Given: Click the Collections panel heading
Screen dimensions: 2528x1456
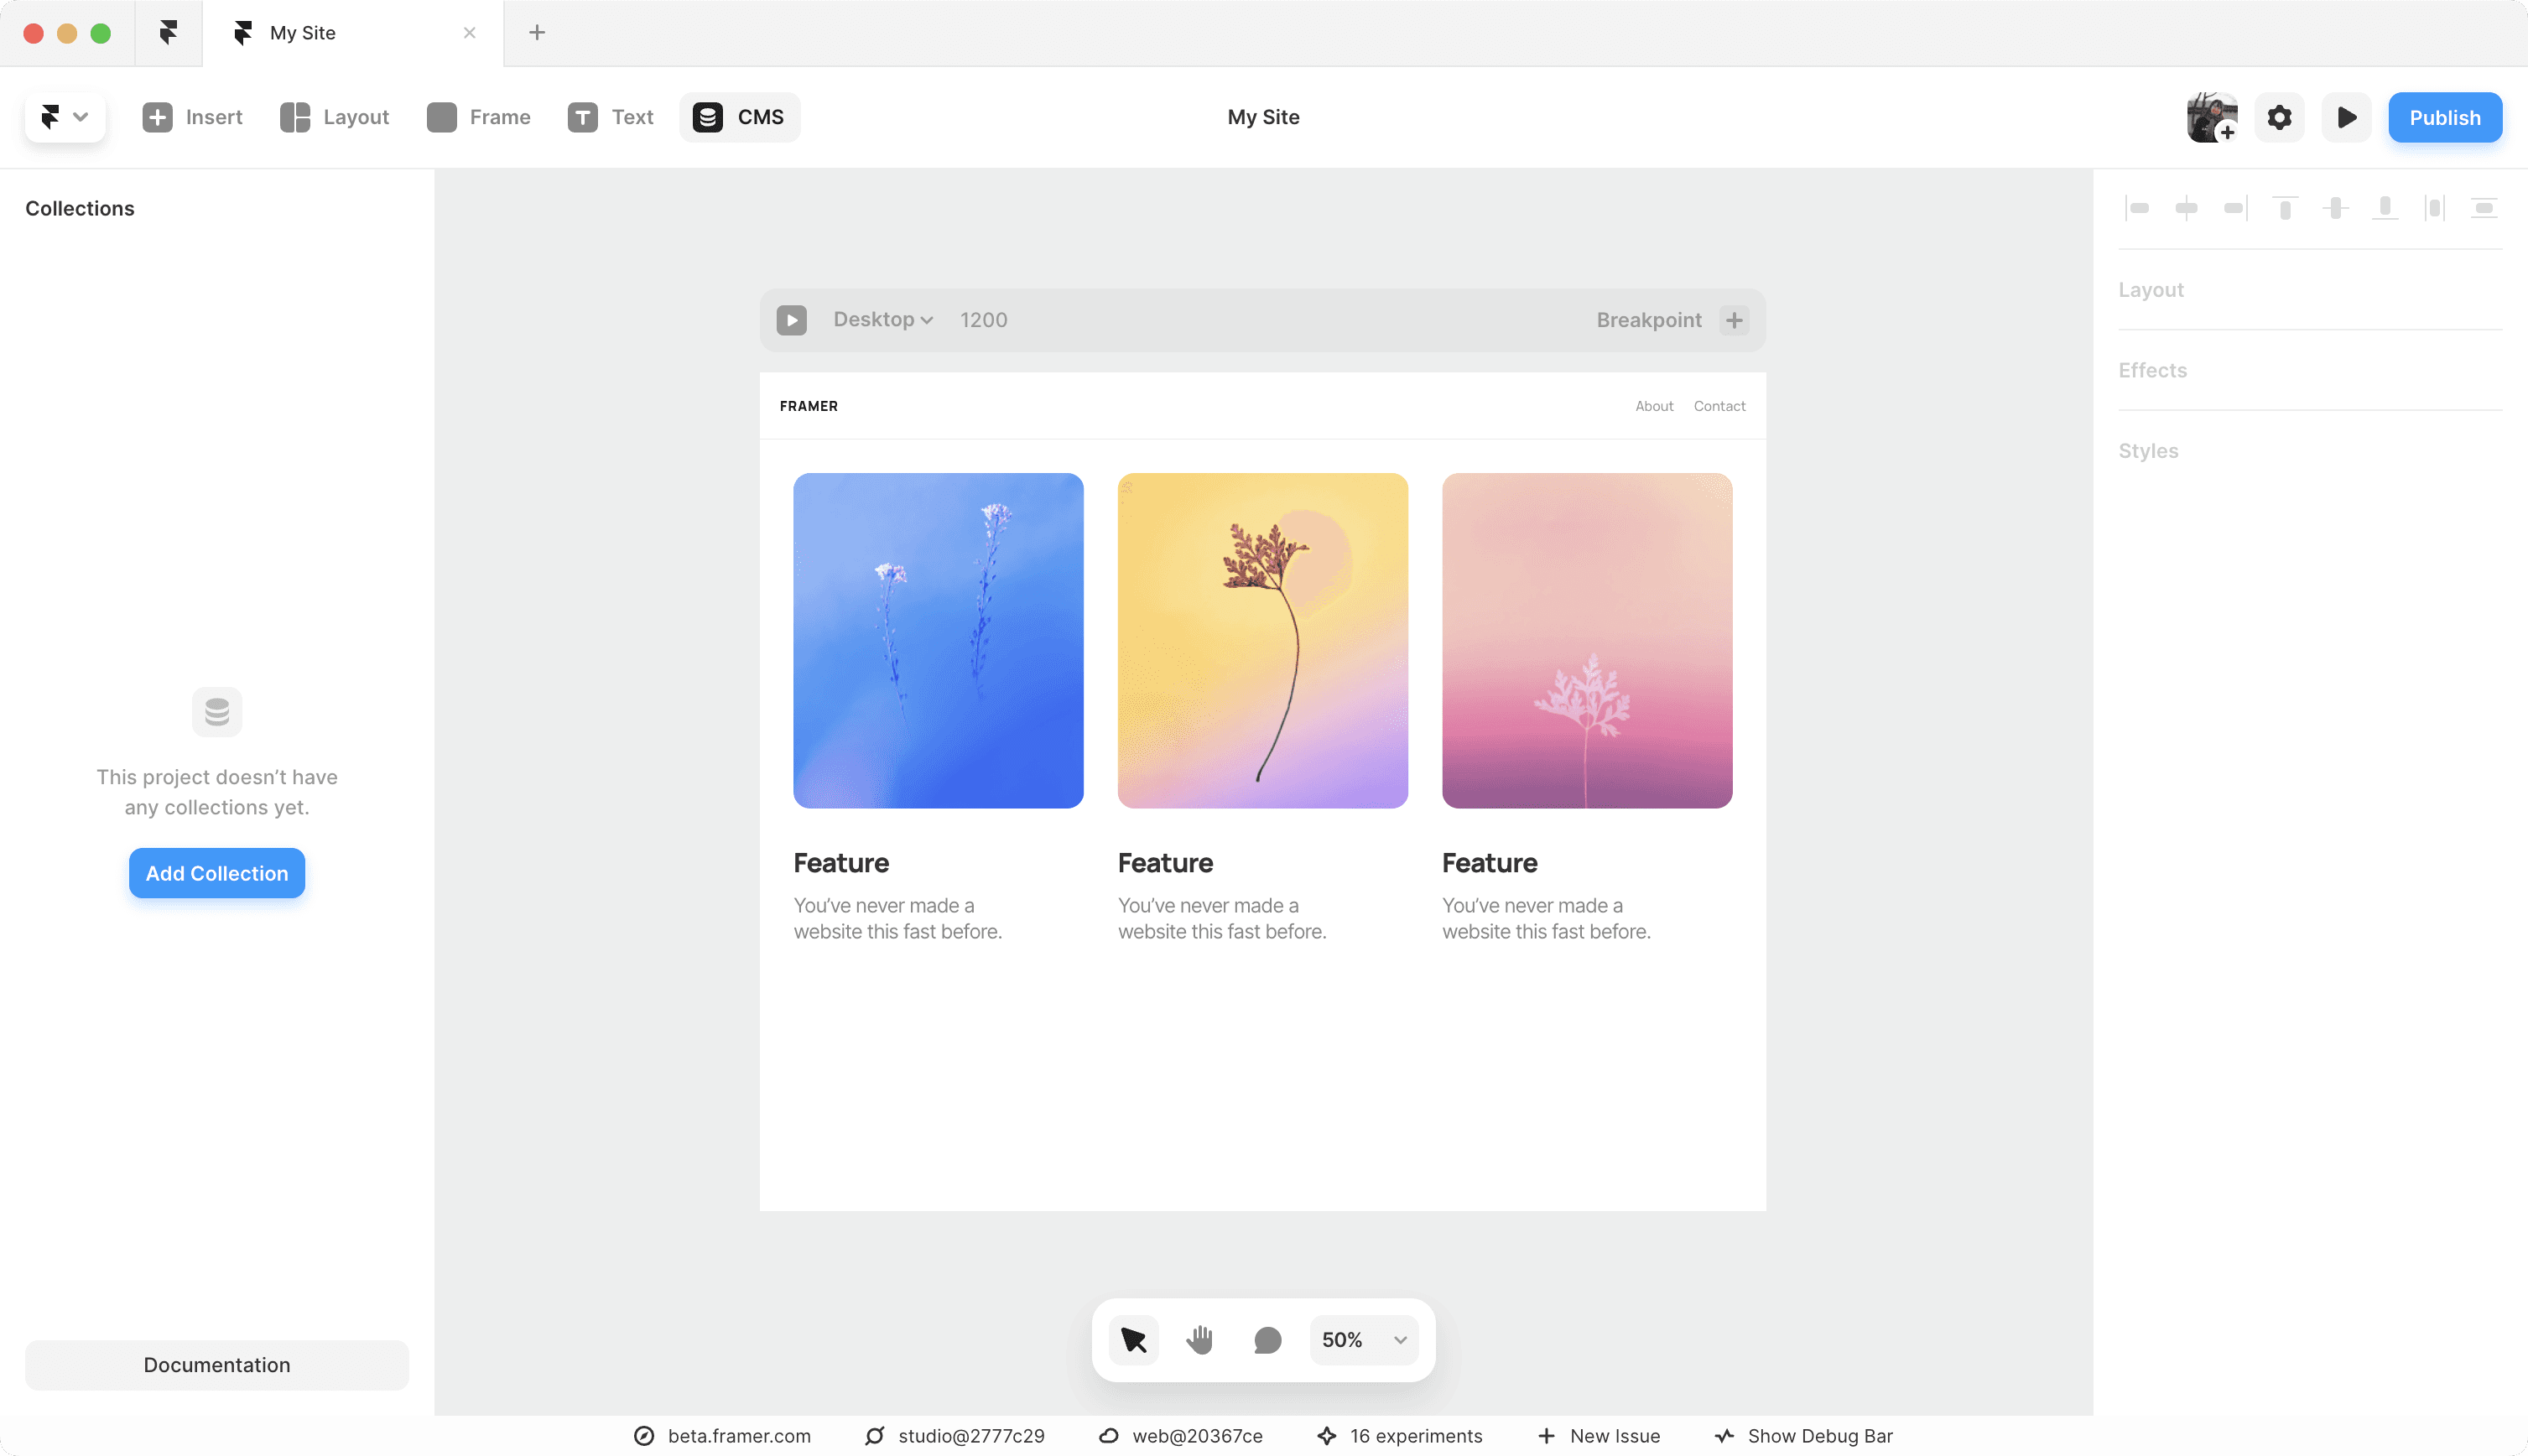Looking at the screenshot, I should 80,208.
